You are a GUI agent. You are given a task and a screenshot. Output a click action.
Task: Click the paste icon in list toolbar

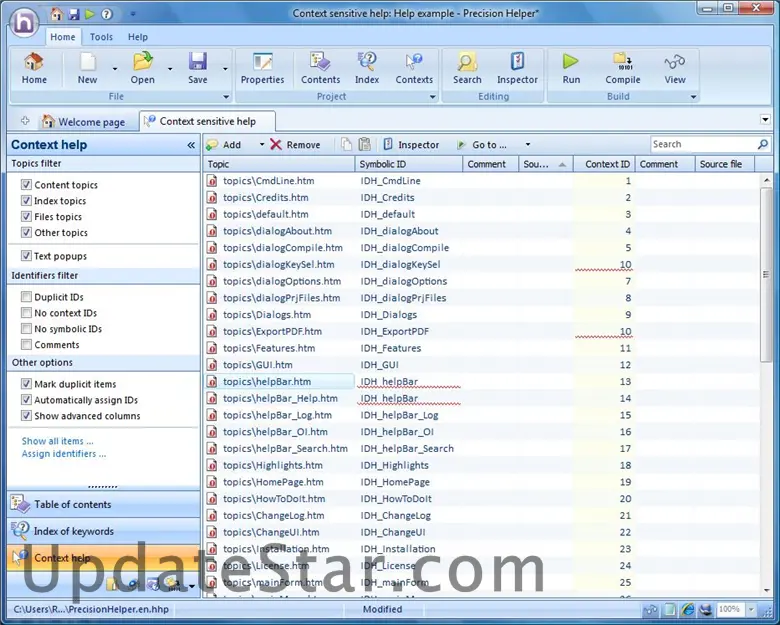click(x=365, y=144)
